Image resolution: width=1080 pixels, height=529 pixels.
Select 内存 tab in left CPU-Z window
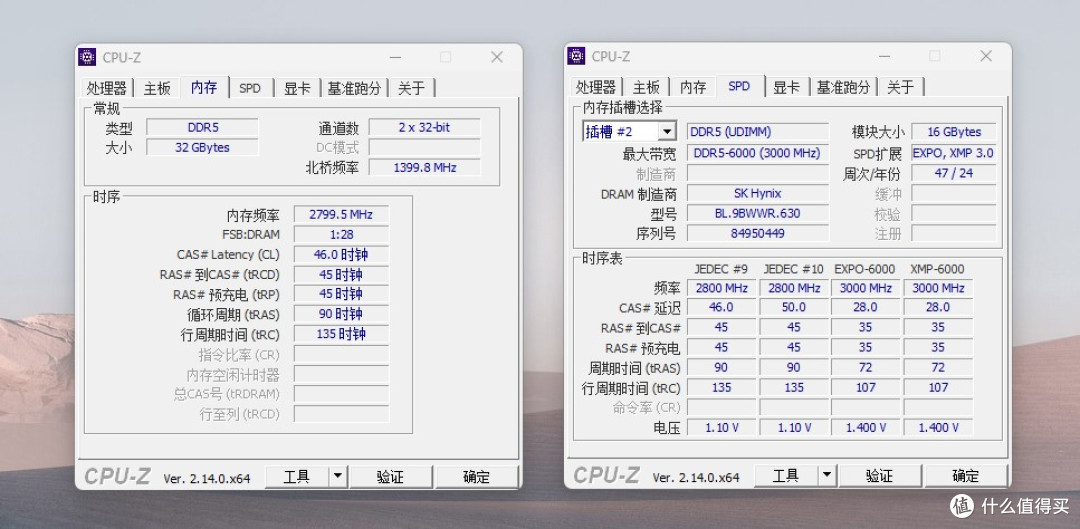tap(205, 87)
